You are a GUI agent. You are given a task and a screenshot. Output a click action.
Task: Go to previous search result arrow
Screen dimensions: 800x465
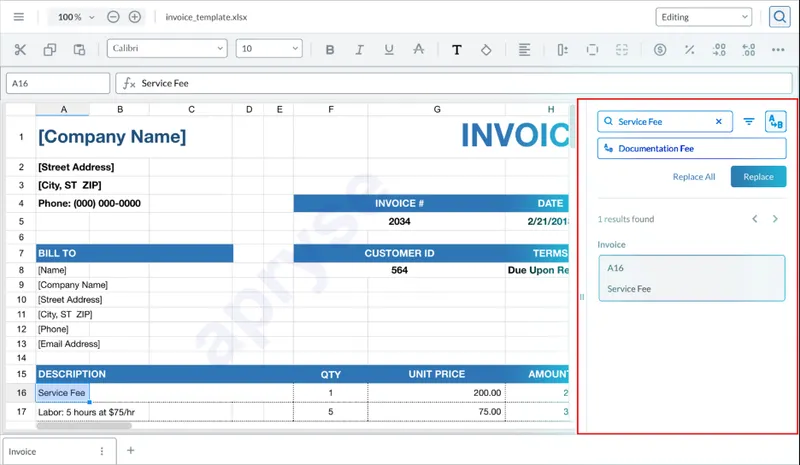[755, 219]
